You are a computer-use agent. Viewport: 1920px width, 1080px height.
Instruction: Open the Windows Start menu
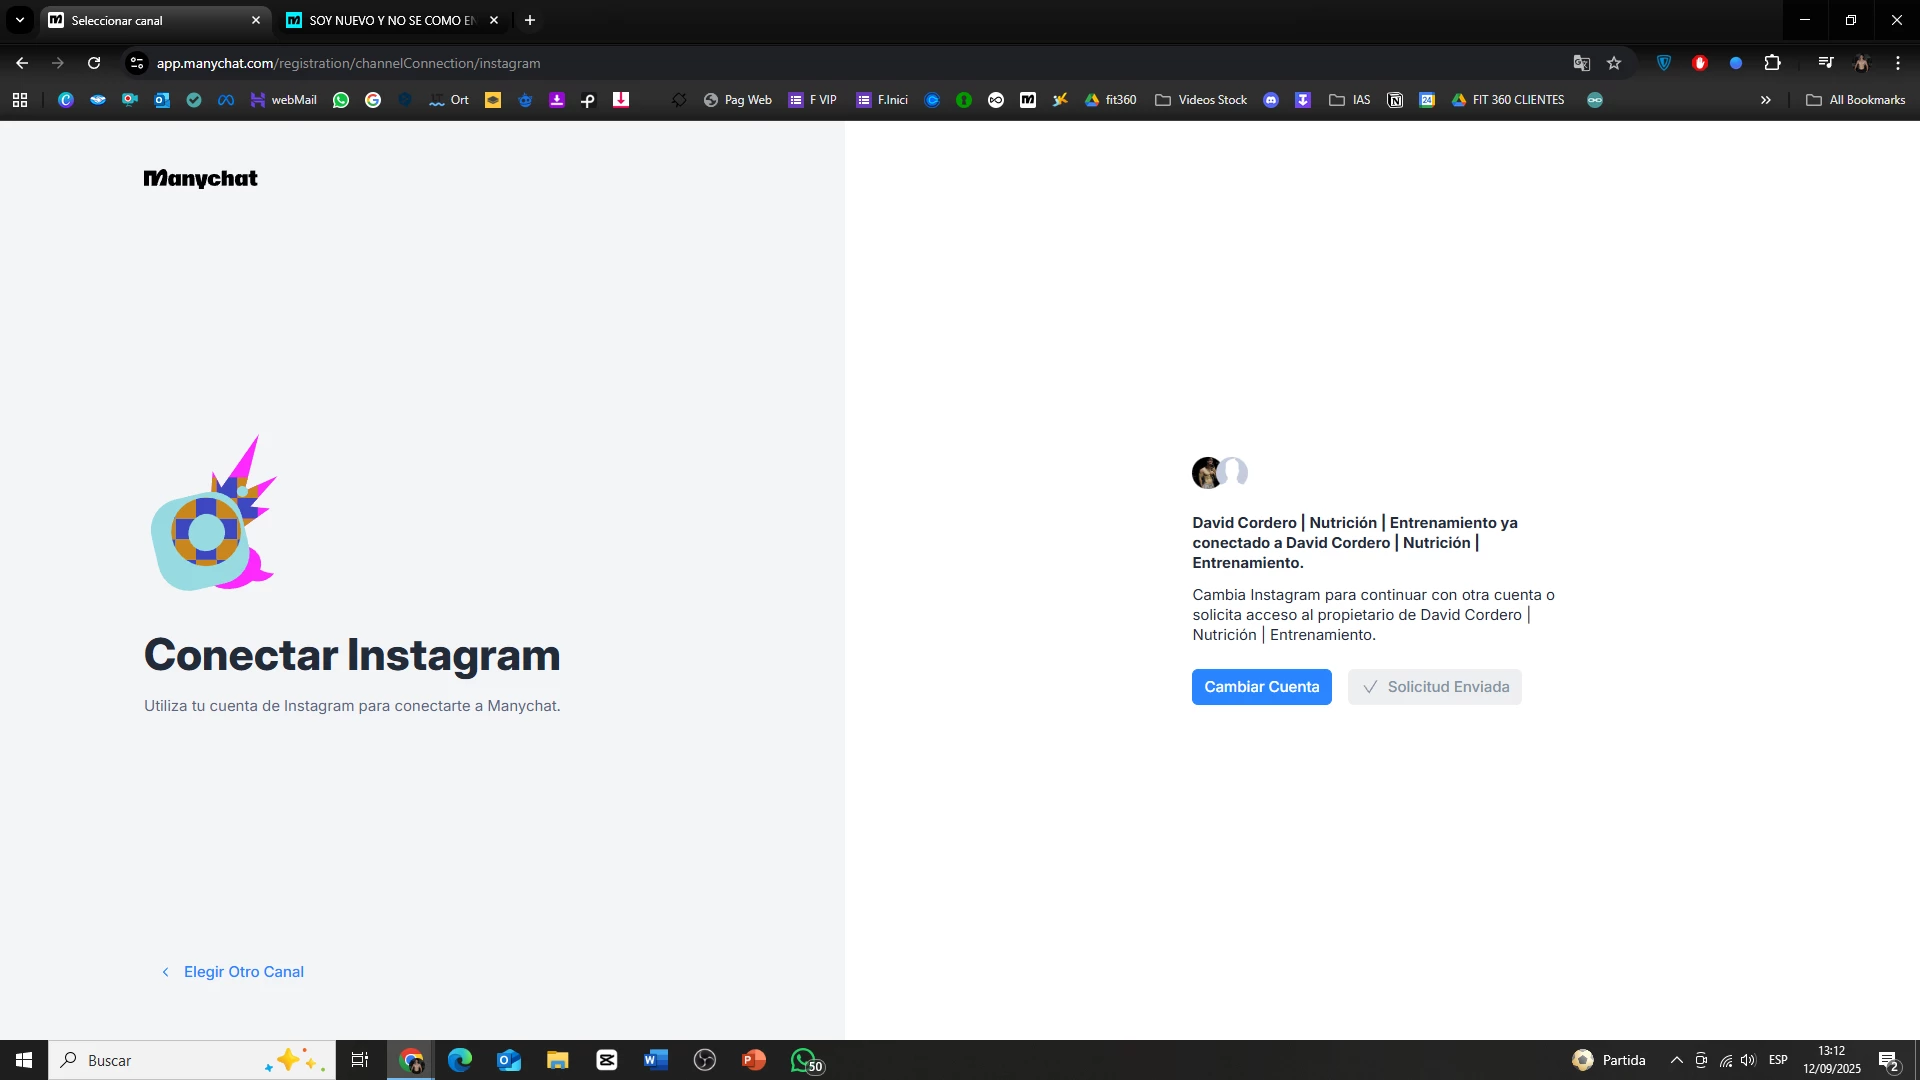pyautogui.click(x=24, y=1060)
